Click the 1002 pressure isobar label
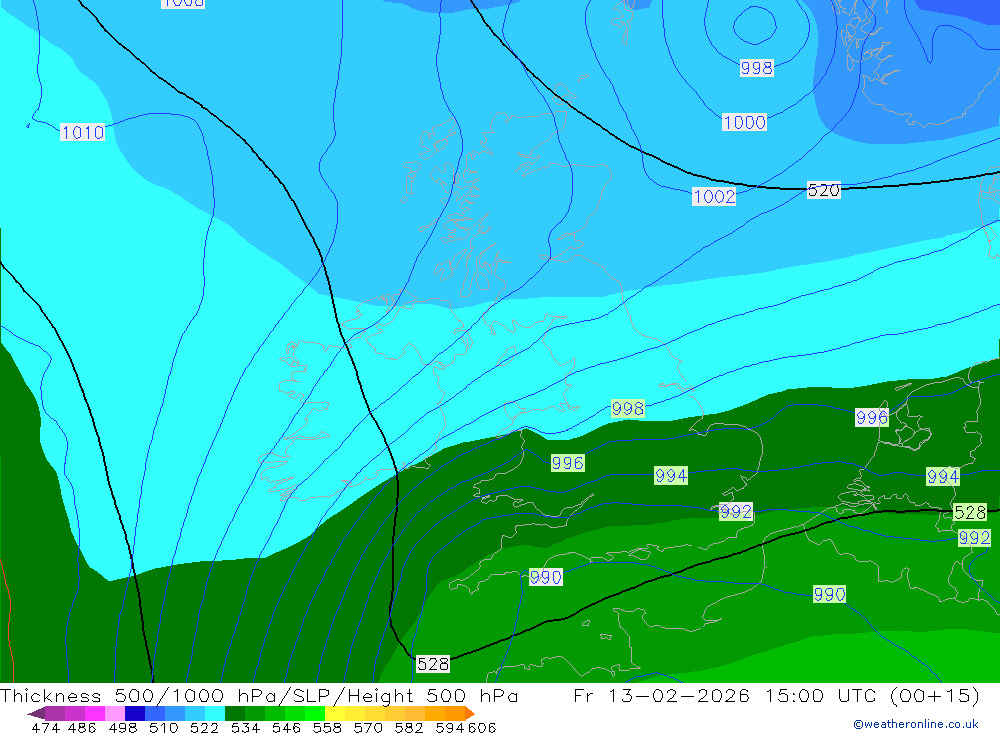Screen dimensions: 1000x733 click(714, 196)
